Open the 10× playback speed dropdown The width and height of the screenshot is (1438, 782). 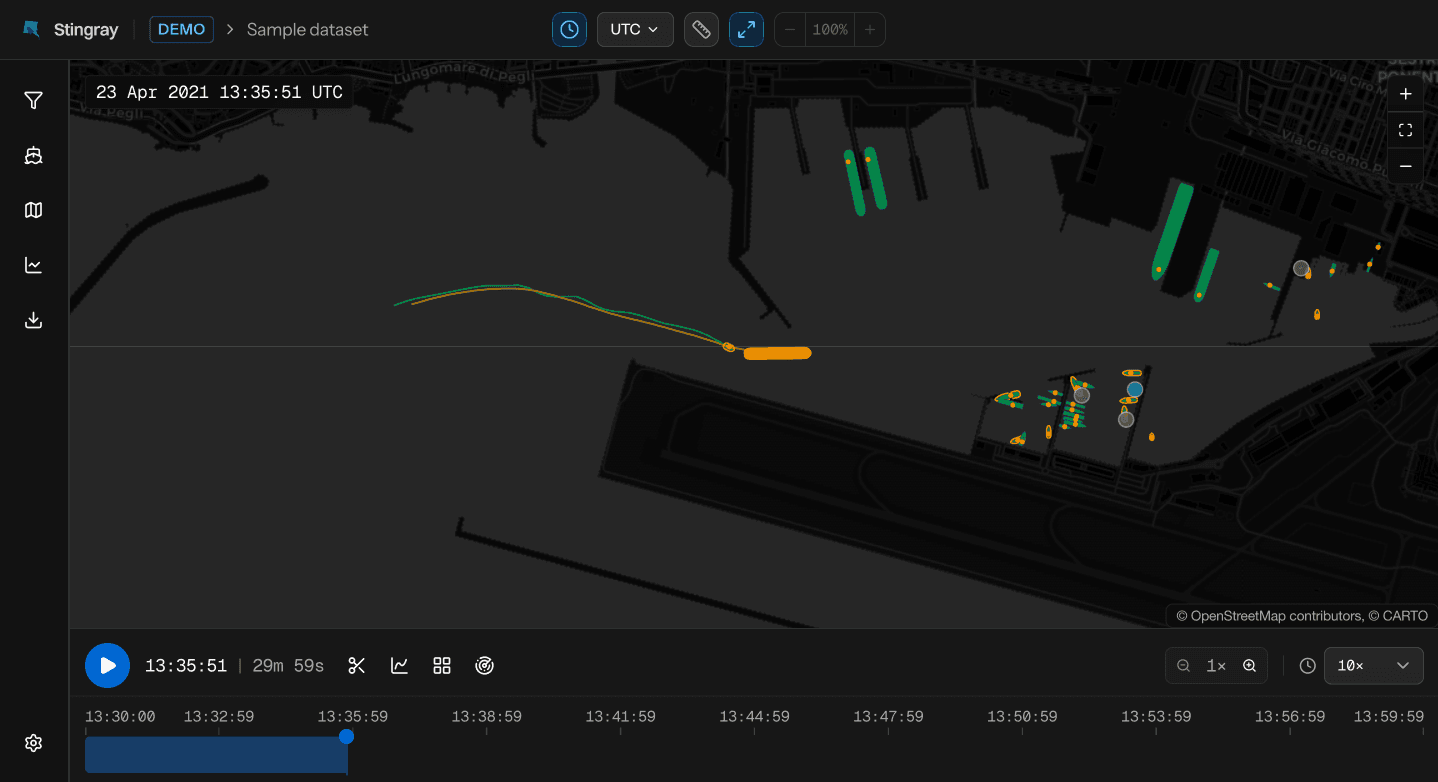tap(1373, 665)
